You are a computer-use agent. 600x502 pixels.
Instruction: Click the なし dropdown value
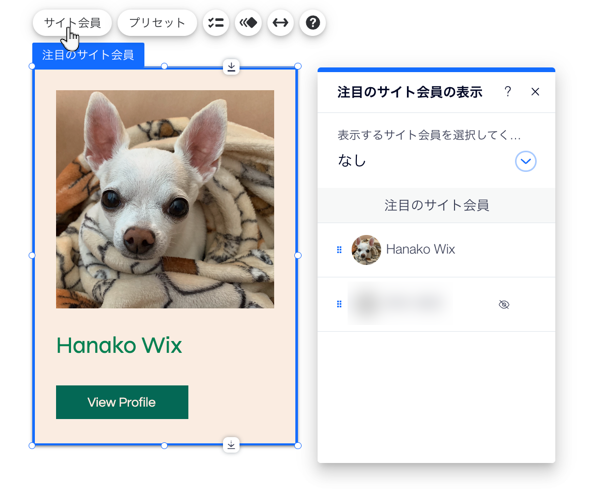352,161
